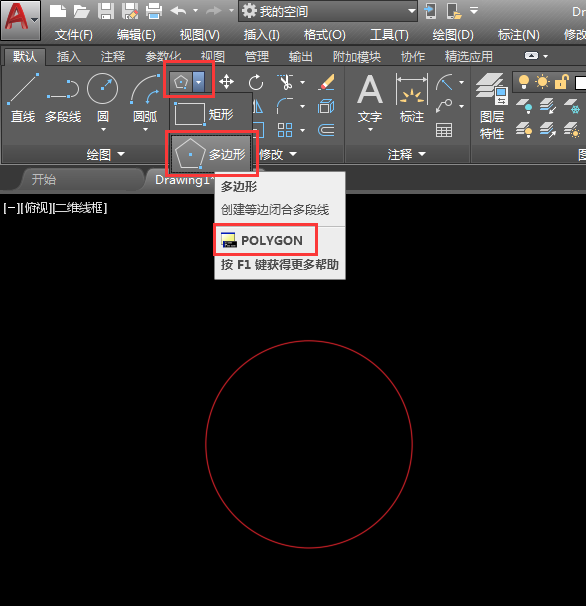Open the 编辑(E) menu

click(x=136, y=35)
